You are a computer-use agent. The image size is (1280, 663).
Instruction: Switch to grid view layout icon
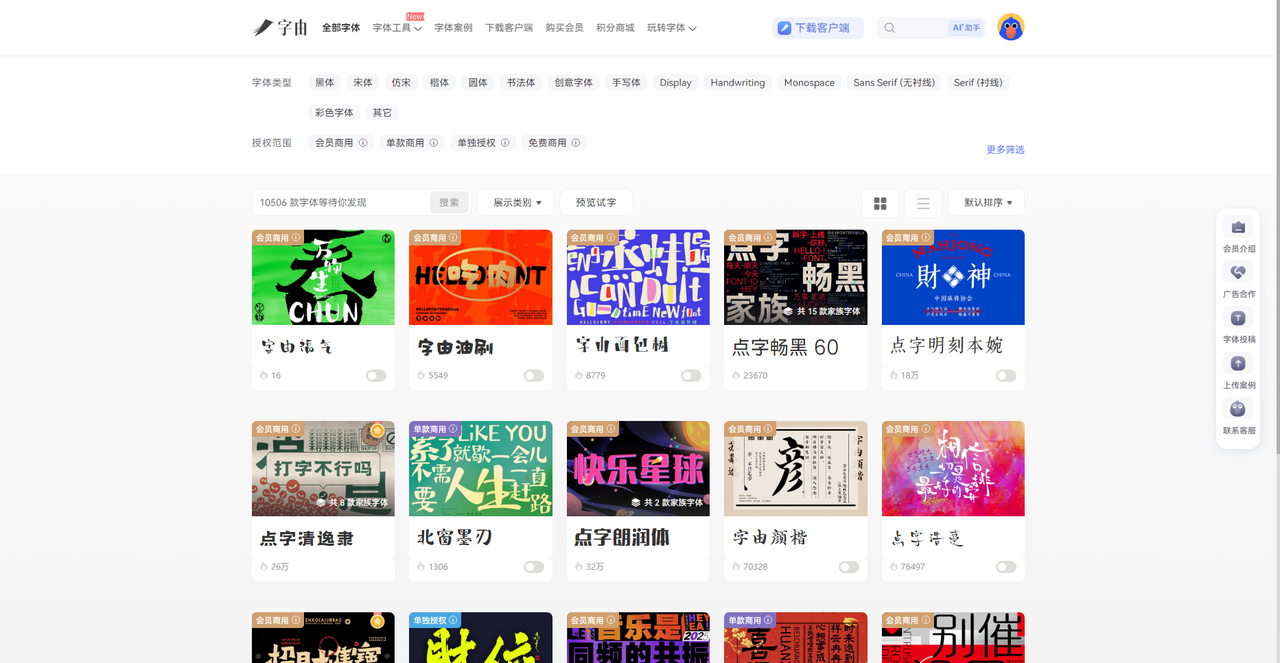point(880,203)
